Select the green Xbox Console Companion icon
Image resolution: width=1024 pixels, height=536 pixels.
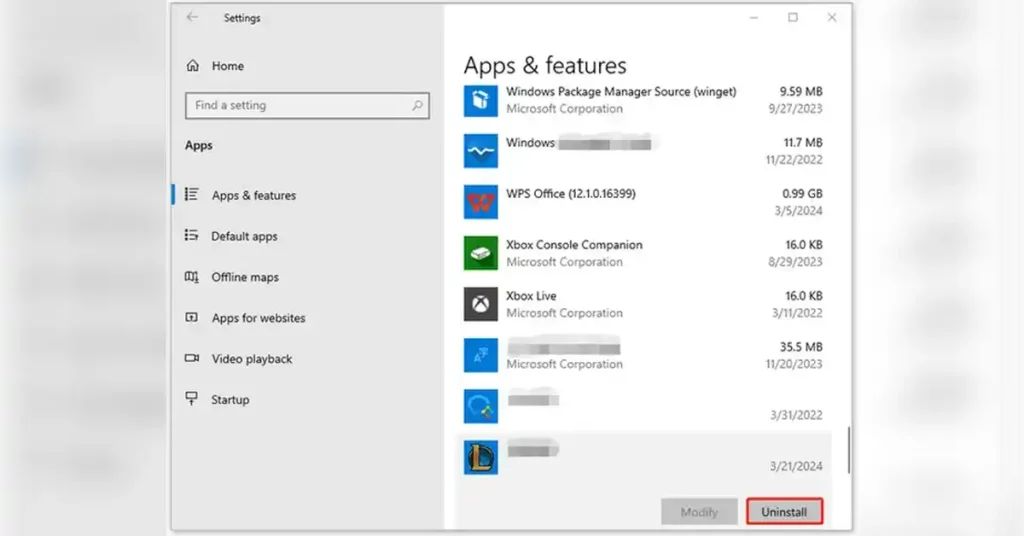pyautogui.click(x=481, y=253)
